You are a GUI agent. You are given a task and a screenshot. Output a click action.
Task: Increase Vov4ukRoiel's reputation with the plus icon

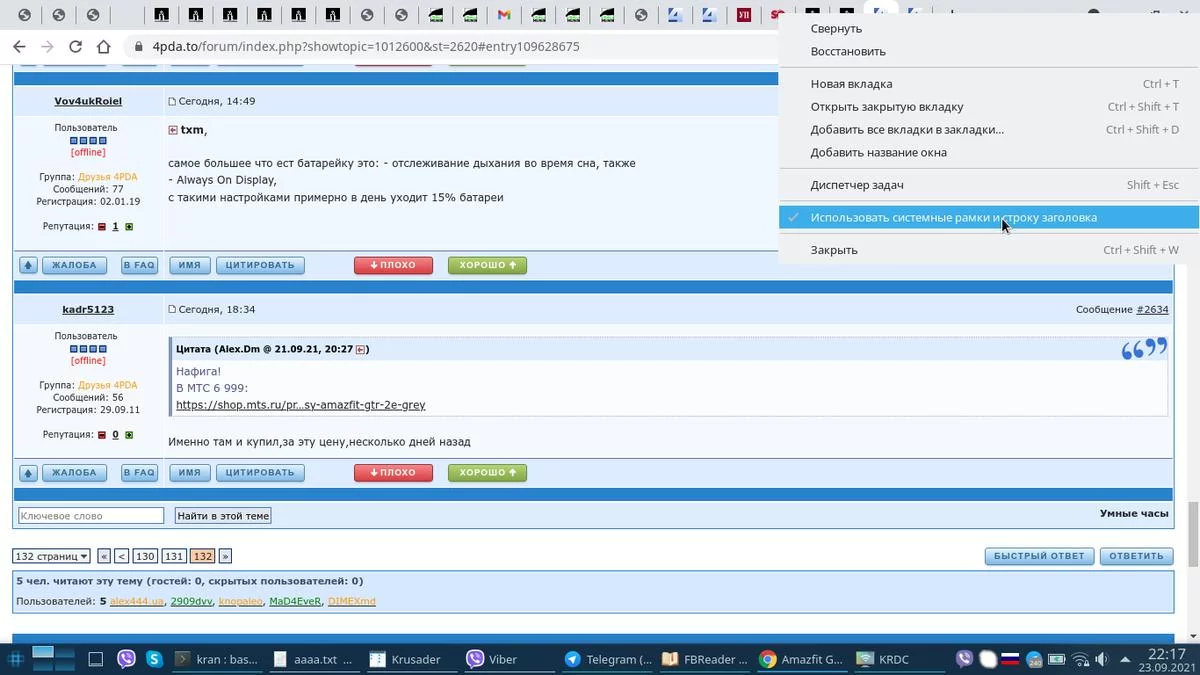tap(129, 227)
